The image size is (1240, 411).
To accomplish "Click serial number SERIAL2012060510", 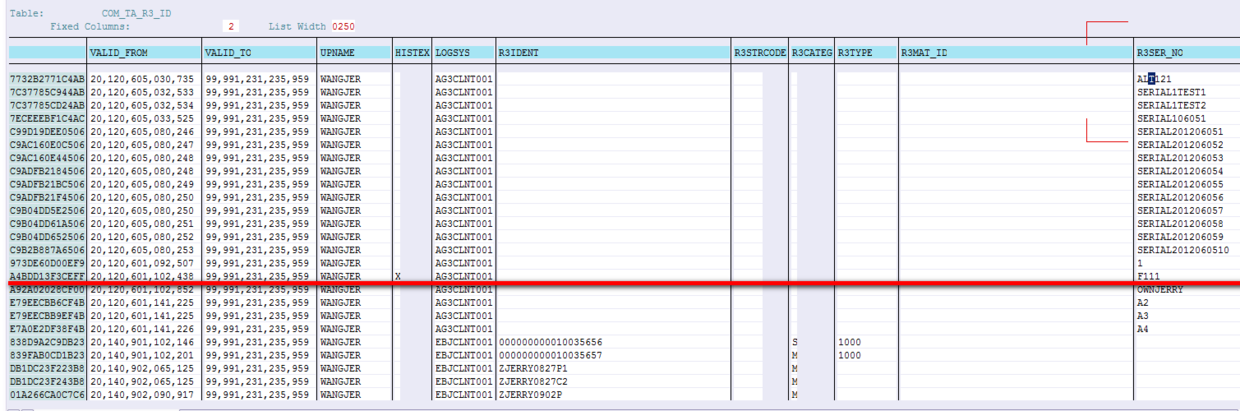I will (x=1183, y=250).
